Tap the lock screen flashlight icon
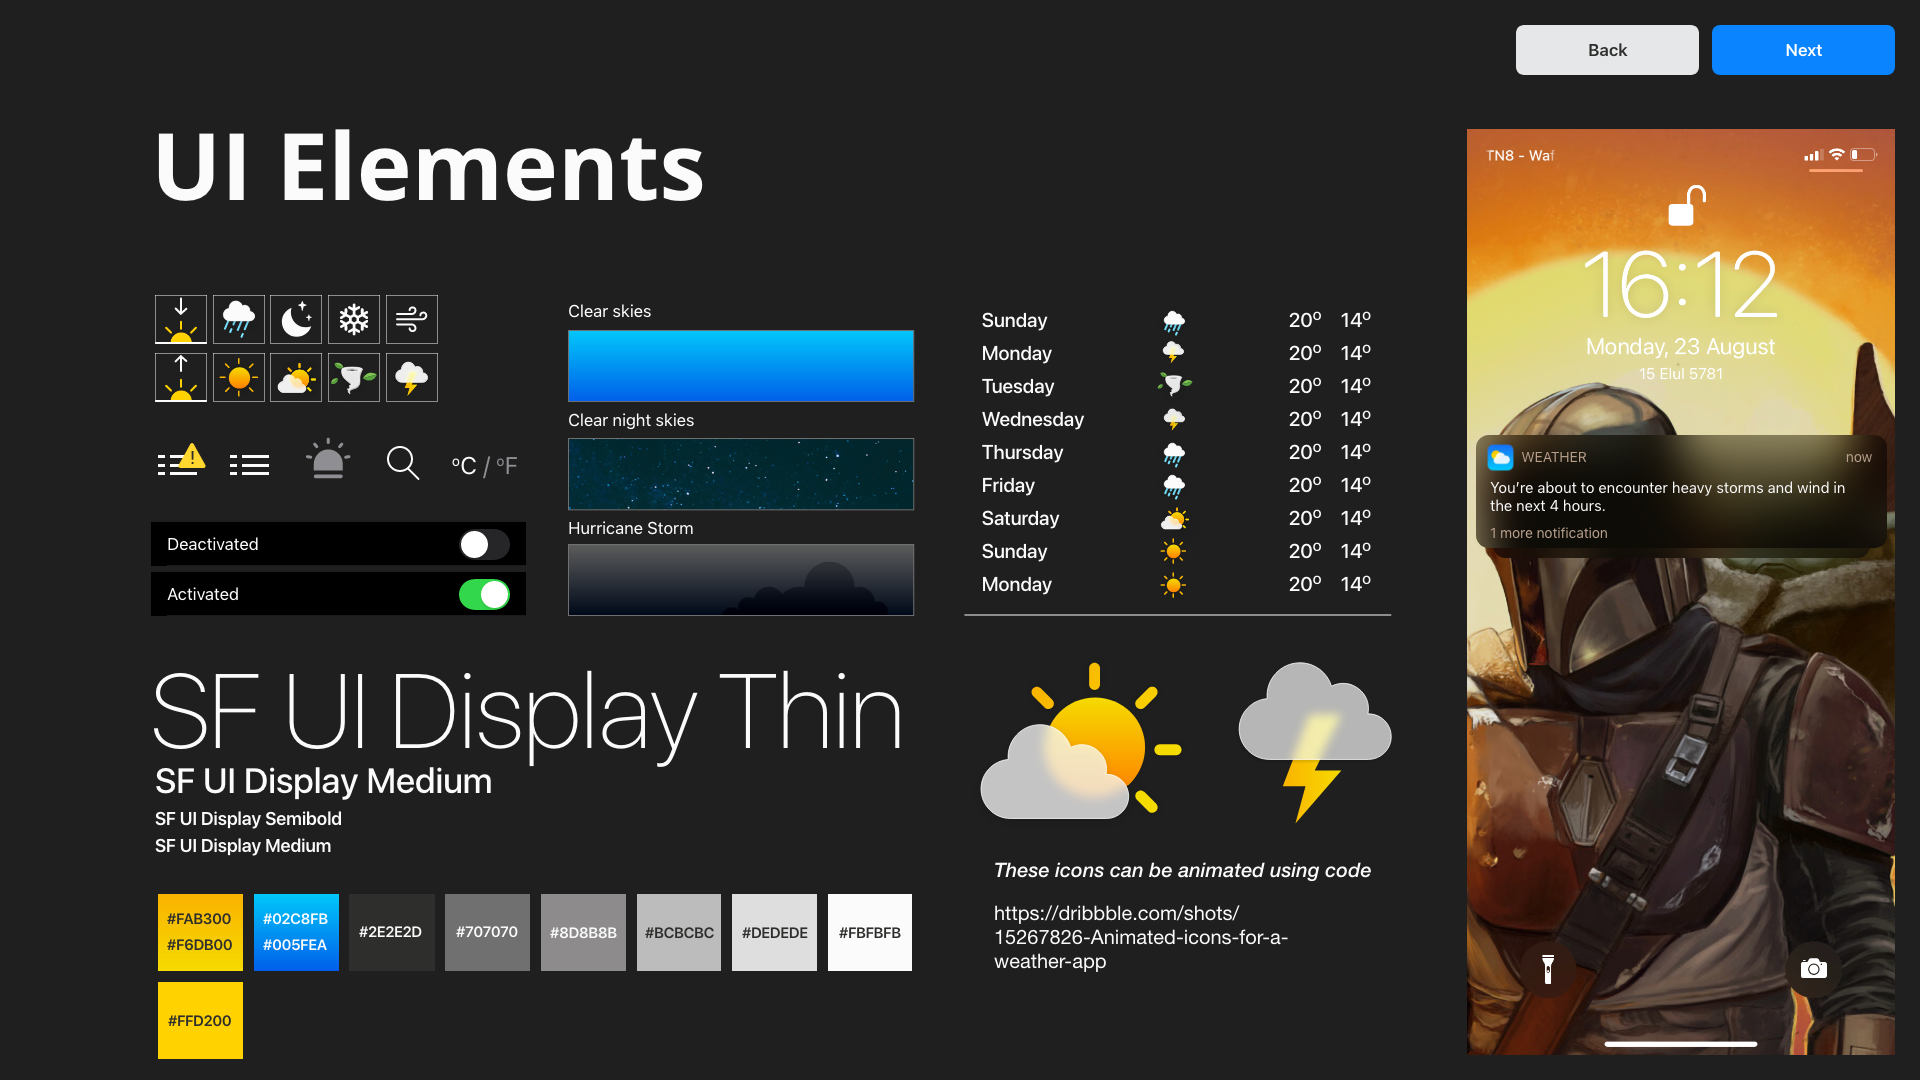The image size is (1920, 1080). pyautogui.click(x=1548, y=968)
